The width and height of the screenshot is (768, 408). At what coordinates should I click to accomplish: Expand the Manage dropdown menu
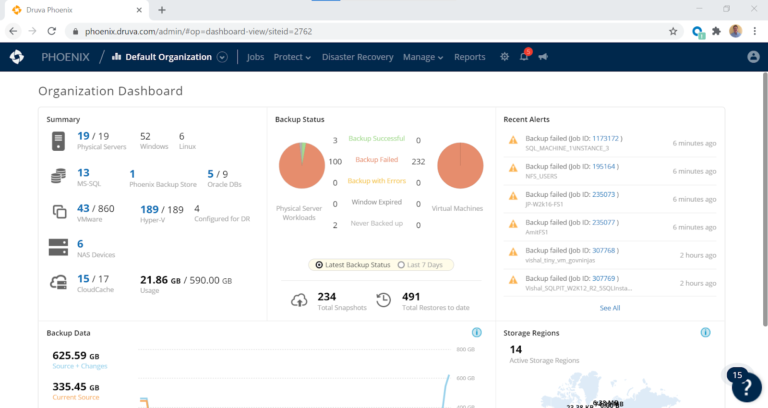coord(423,57)
